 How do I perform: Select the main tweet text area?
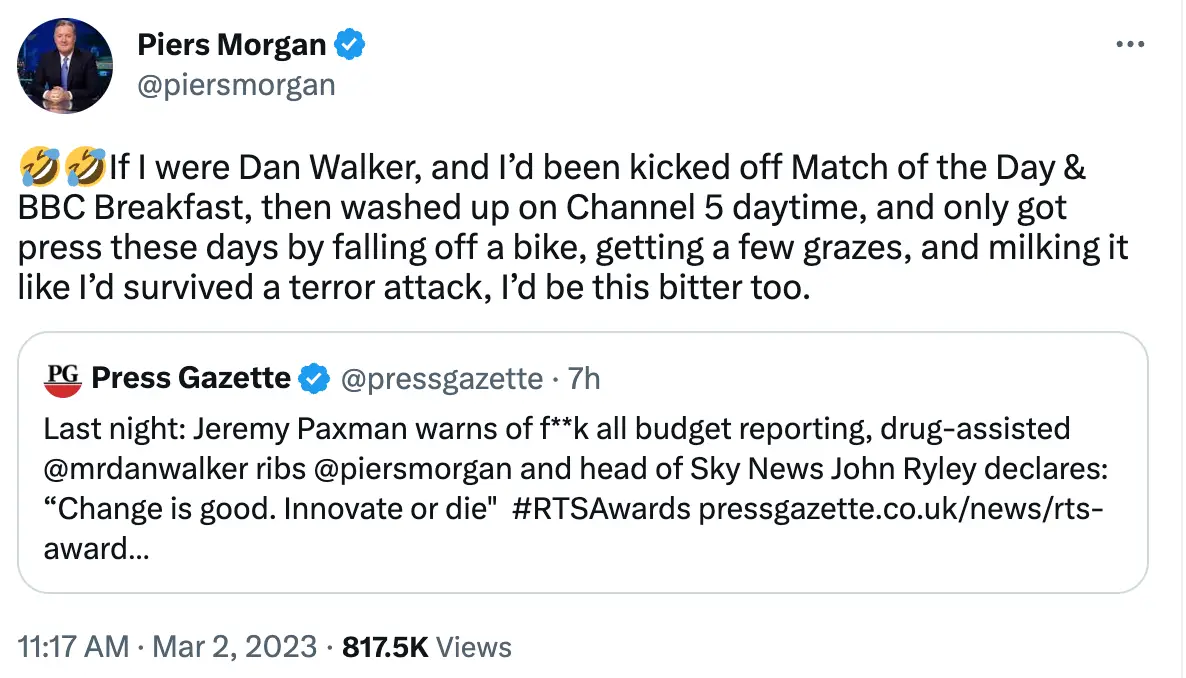[570, 227]
